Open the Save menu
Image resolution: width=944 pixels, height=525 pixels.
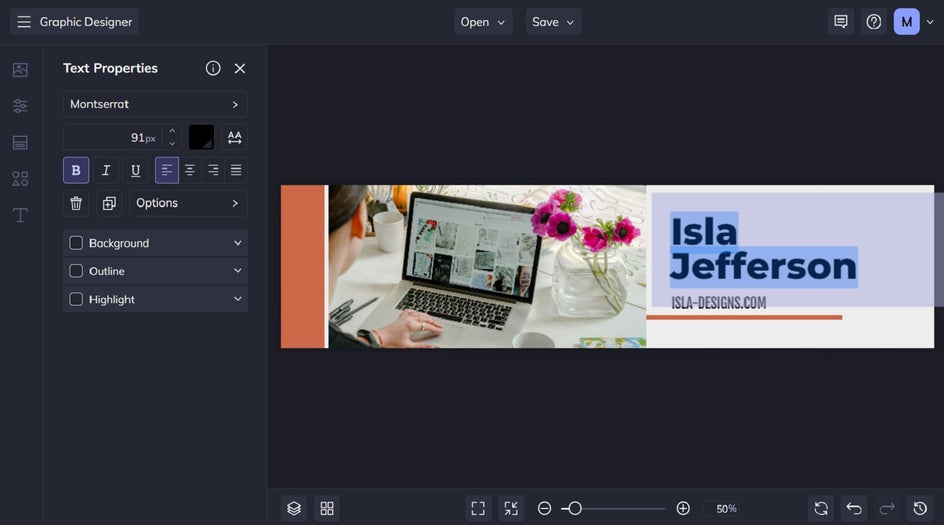point(553,22)
